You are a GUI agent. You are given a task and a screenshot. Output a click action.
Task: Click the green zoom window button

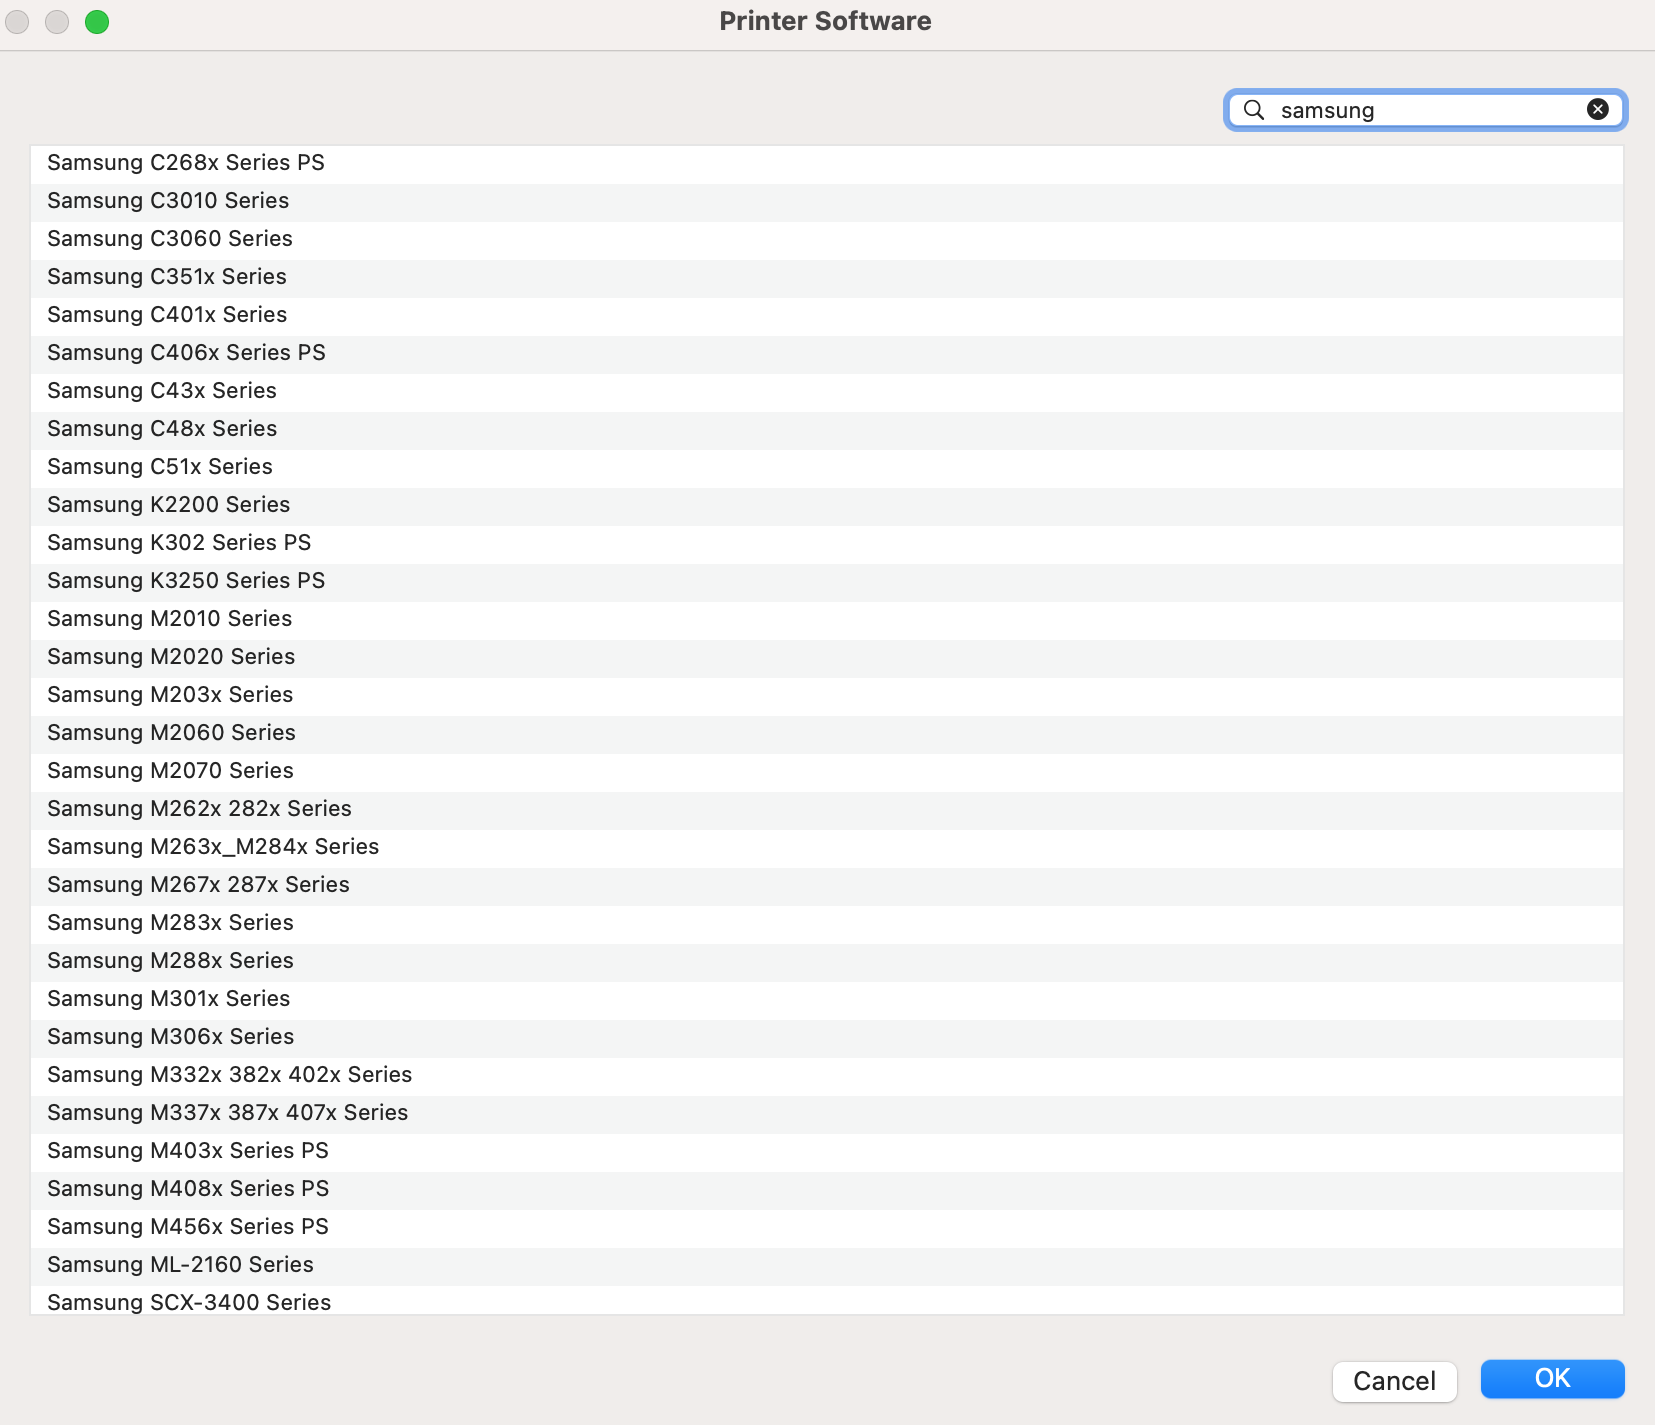pos(97,22)
